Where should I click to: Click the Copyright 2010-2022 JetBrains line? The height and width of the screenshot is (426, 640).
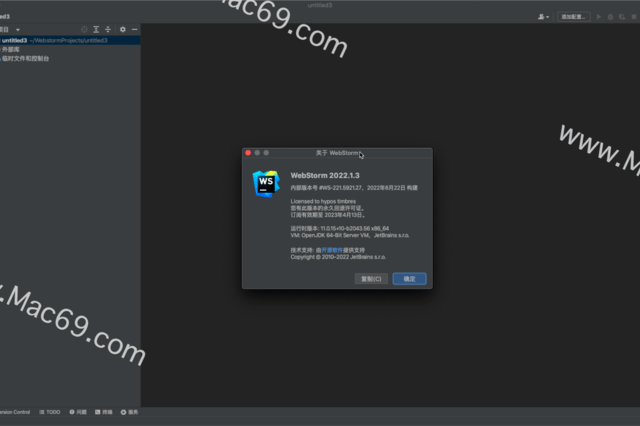(338, 257)
